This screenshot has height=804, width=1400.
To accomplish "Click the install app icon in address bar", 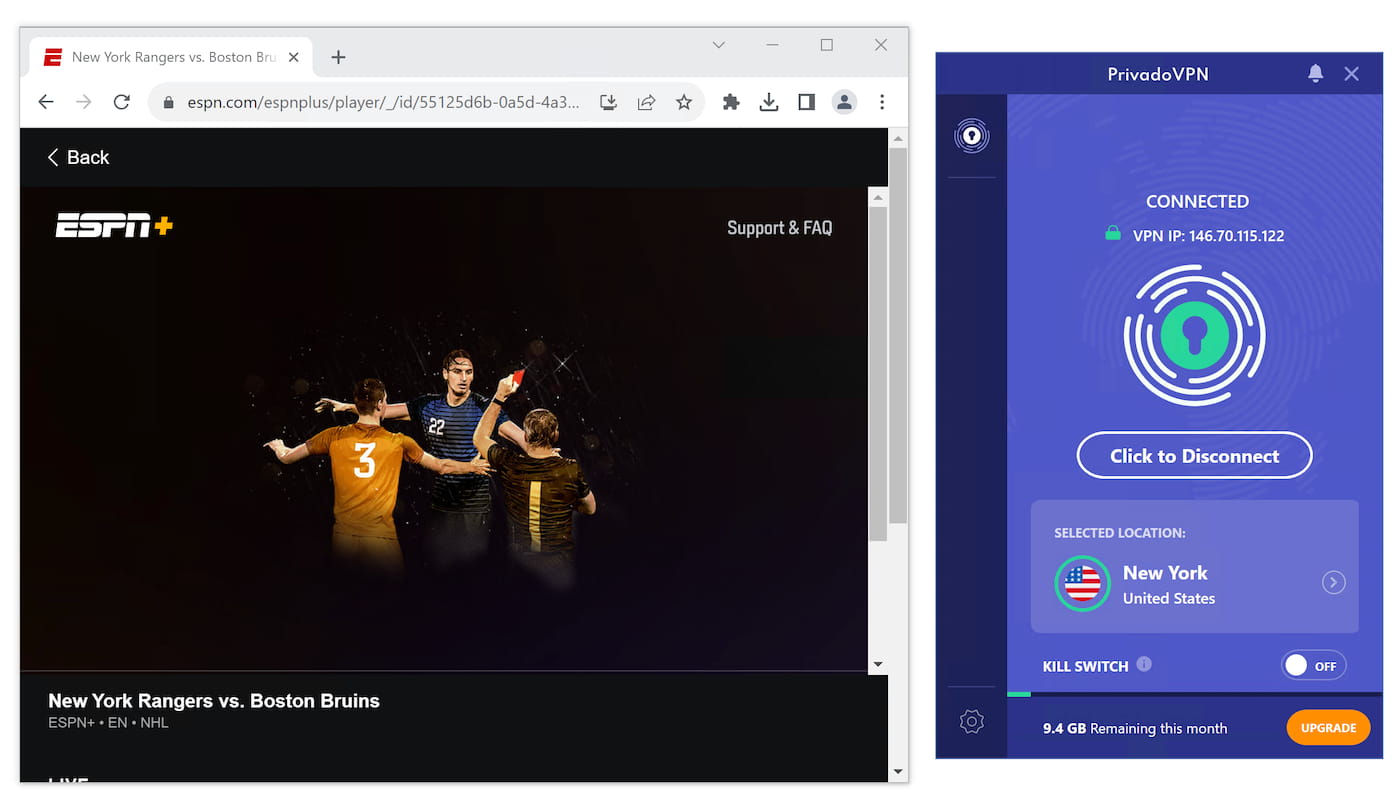I will point(608,102).
